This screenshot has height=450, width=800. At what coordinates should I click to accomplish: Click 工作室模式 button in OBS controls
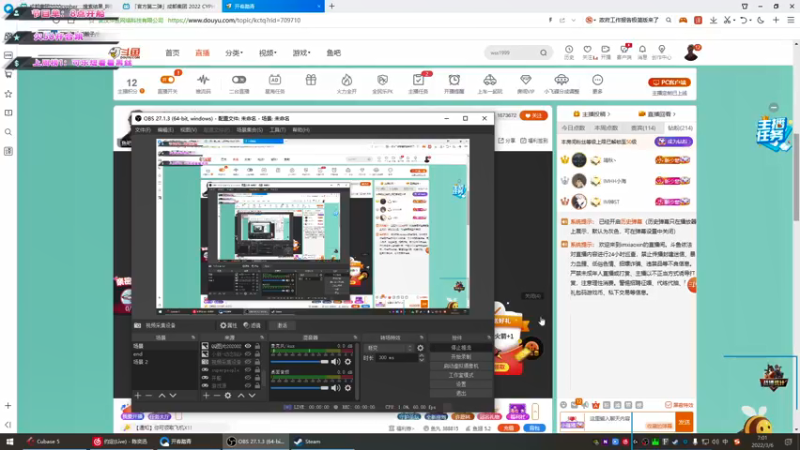[461, 375]
